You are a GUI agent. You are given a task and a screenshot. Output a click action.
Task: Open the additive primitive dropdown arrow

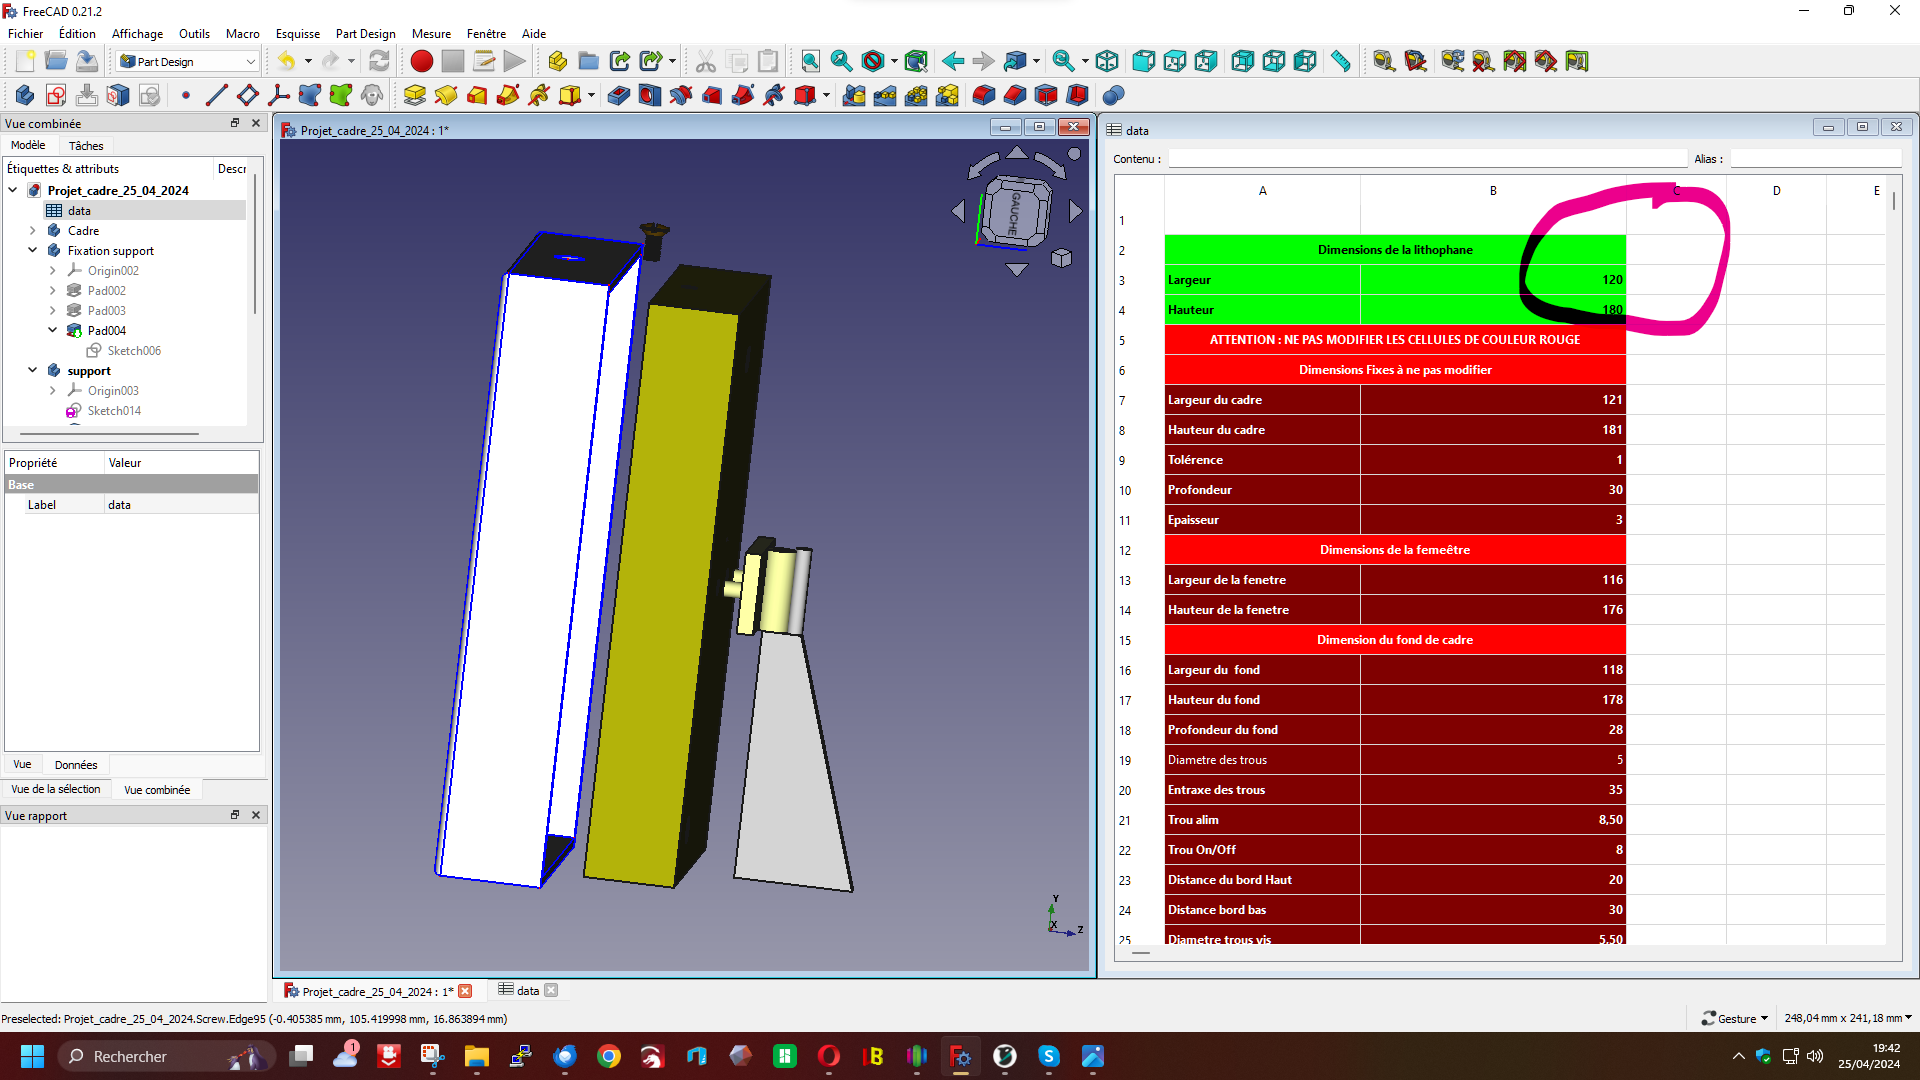[591, 95]
